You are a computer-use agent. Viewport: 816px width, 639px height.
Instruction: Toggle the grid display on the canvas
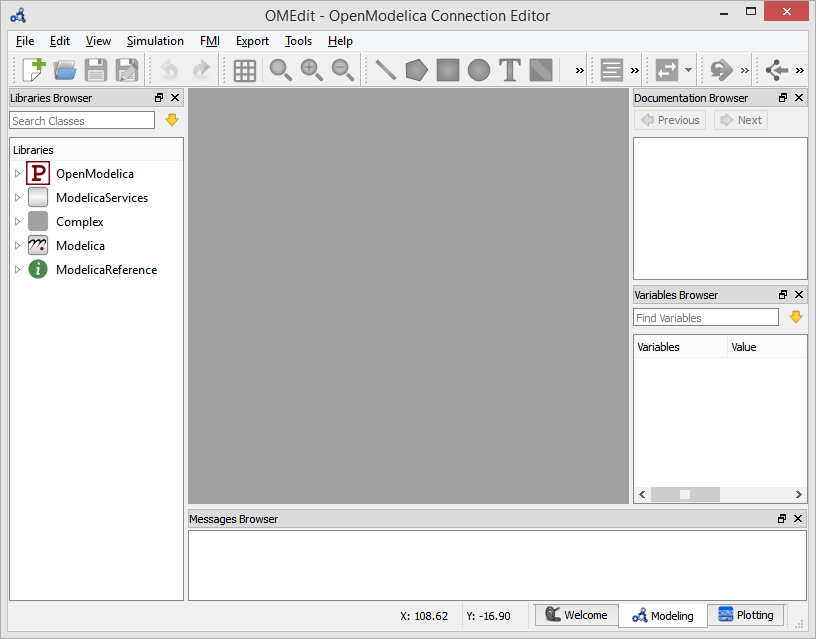[x=244, y=70]
